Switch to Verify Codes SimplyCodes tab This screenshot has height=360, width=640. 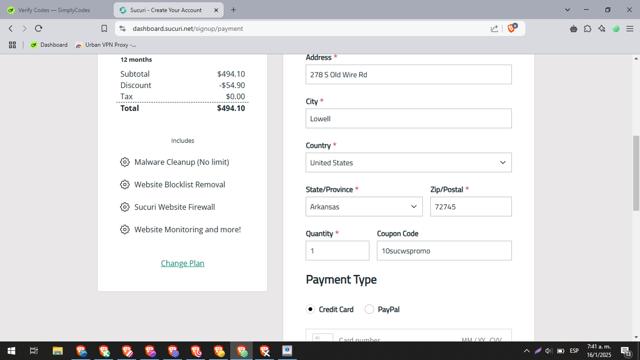53,10
